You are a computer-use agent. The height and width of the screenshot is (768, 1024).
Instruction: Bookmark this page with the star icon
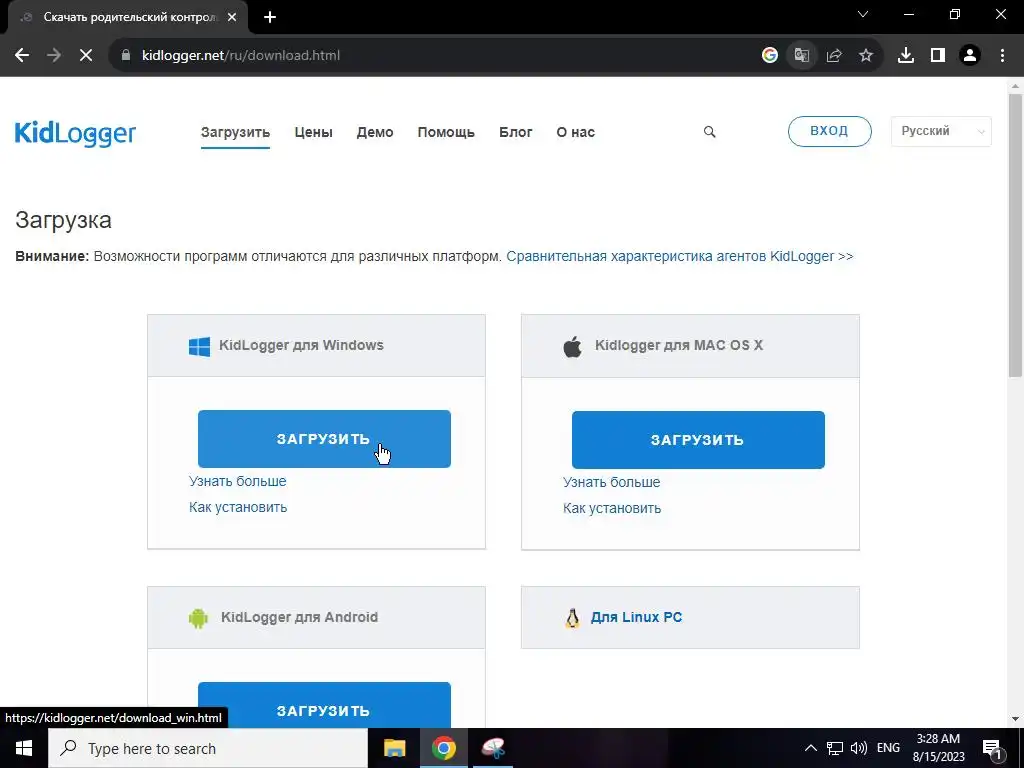pyautogui.click(x=866, y=56)
